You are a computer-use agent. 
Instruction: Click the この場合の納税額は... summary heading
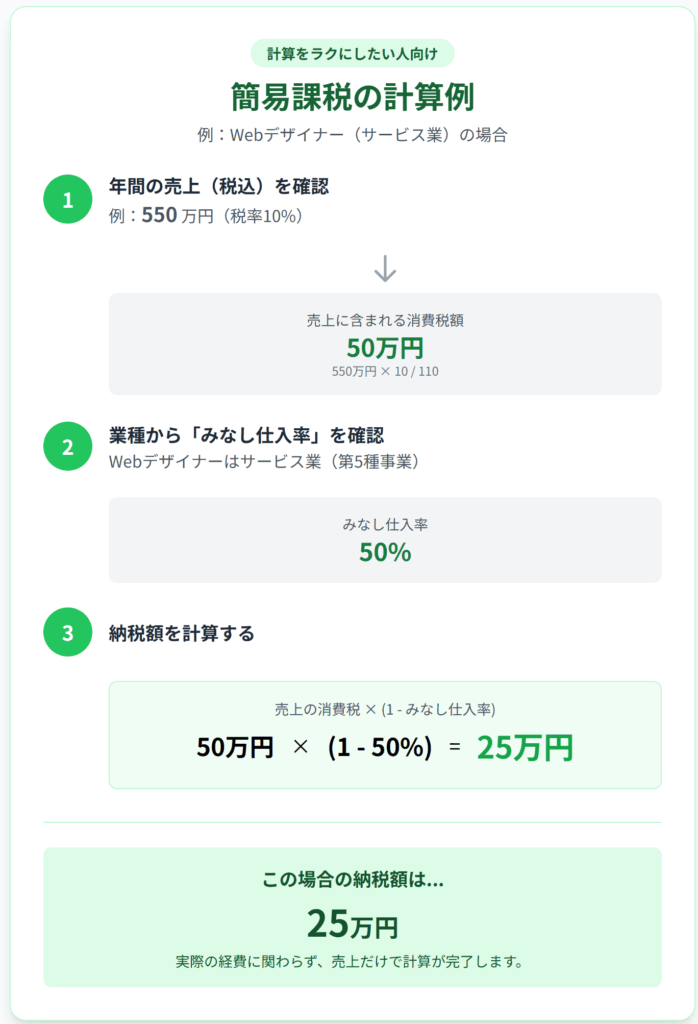352,880
